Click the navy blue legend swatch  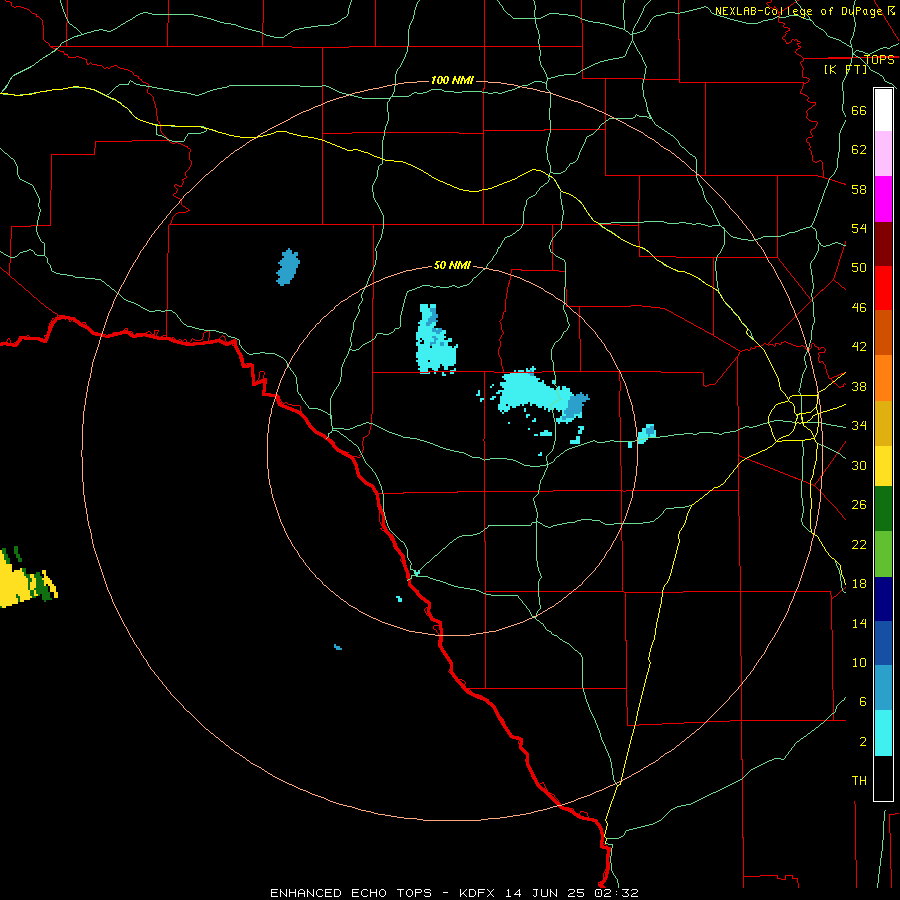[883, 599]
